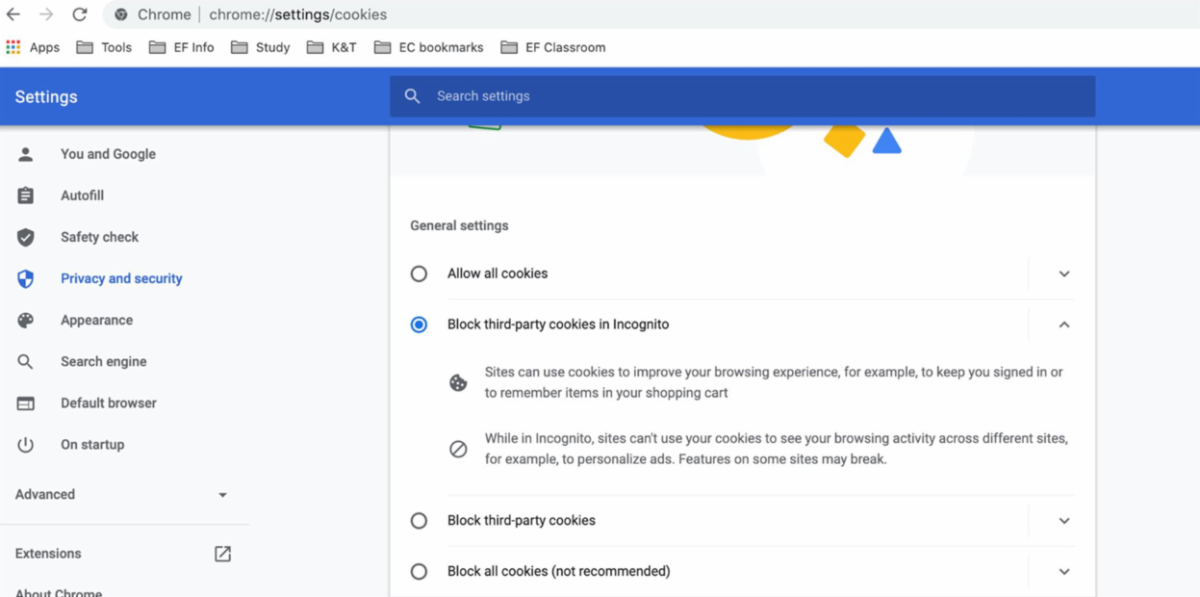1200x597 pixels.
Task: Collapse Block third-party cookies in Incognito details
Action: click(1064, 325)
